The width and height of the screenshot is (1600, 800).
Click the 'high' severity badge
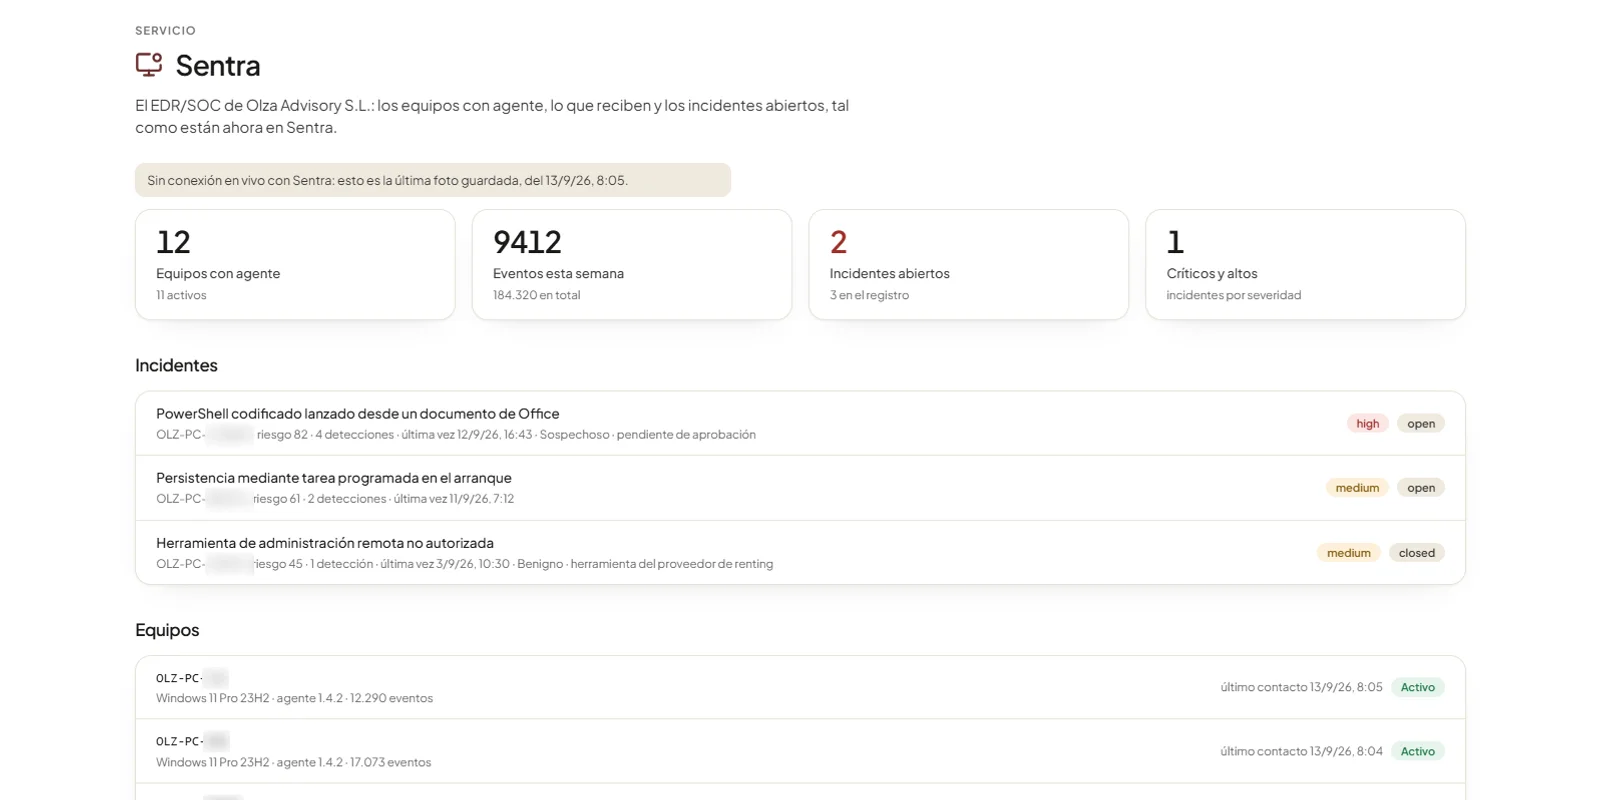(1367, 424)
